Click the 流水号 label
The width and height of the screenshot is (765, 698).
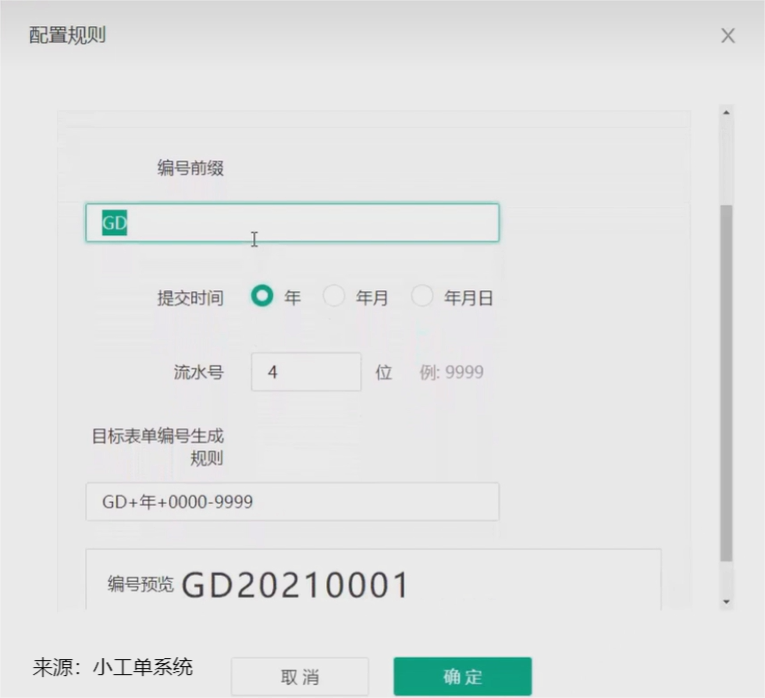point(198,372)
